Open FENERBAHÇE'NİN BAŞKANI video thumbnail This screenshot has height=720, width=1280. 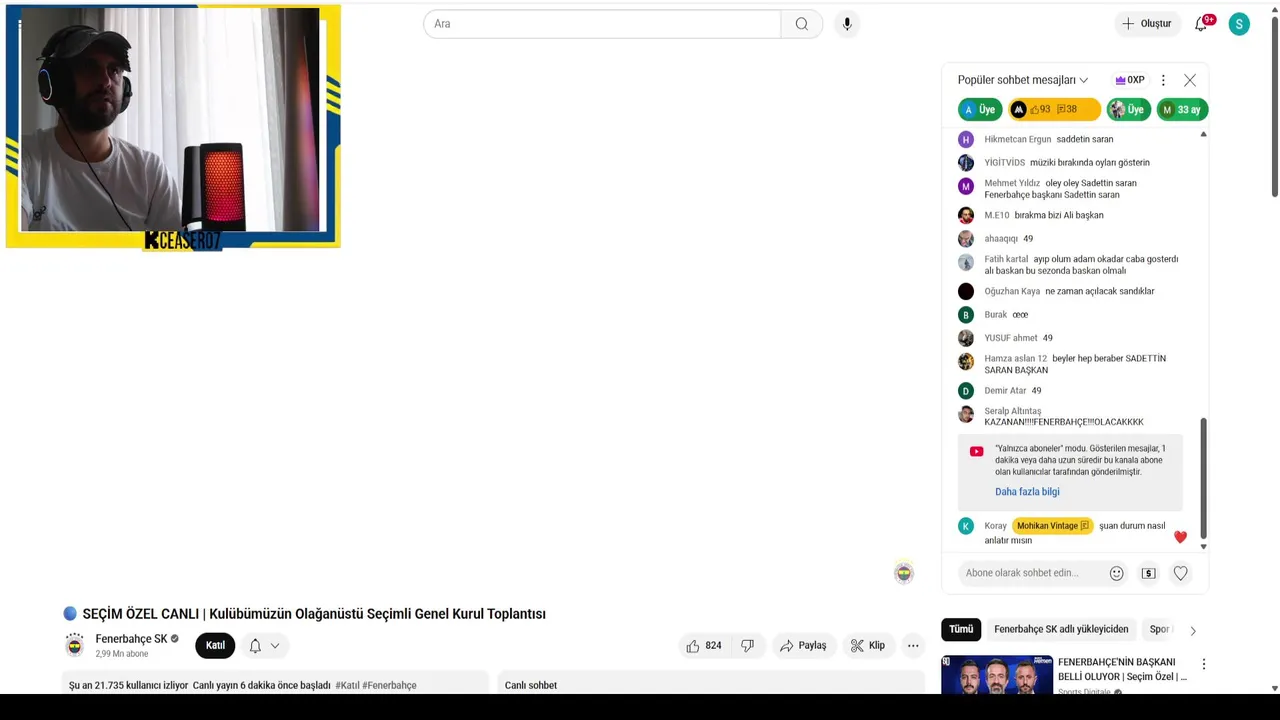coord(997,675)
